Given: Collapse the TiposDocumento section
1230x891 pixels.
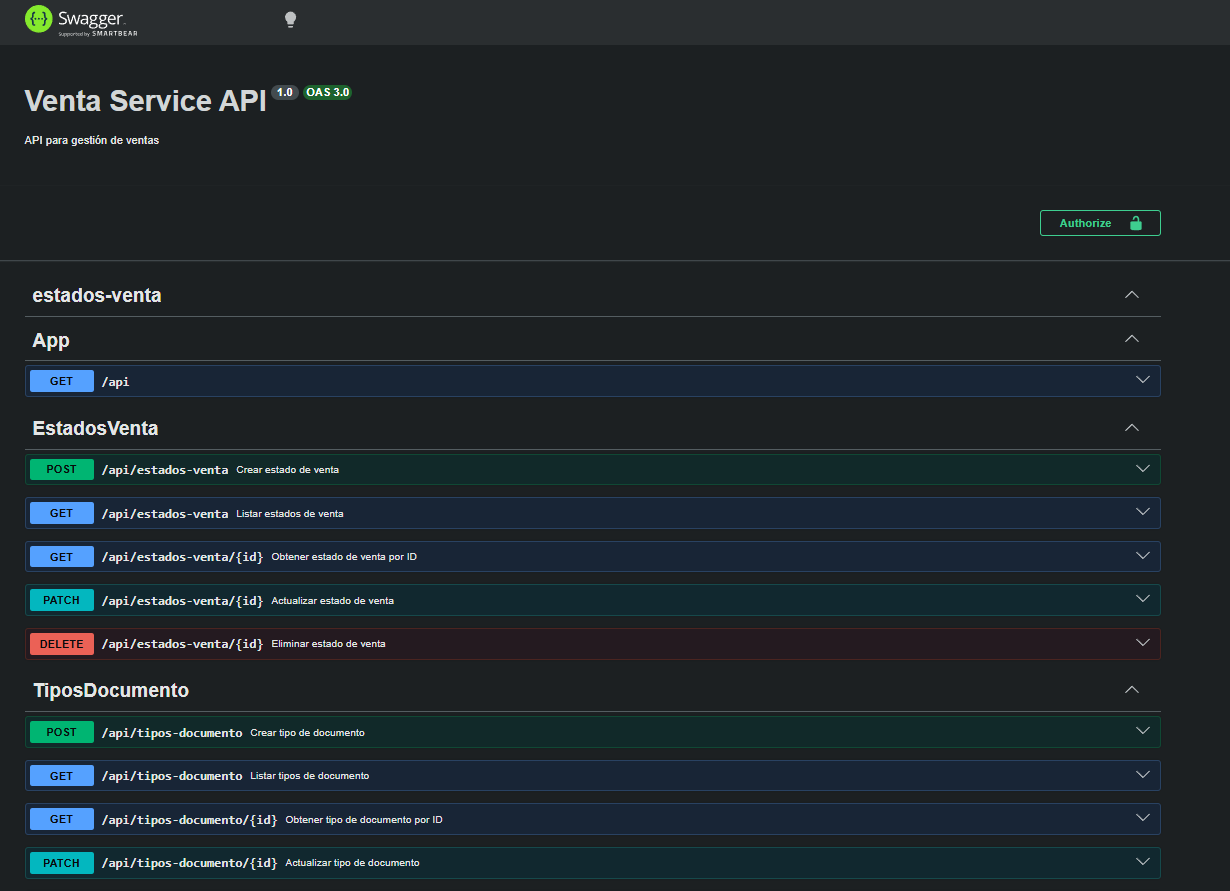Looking at the screenshot, I should pos(1132,690).
